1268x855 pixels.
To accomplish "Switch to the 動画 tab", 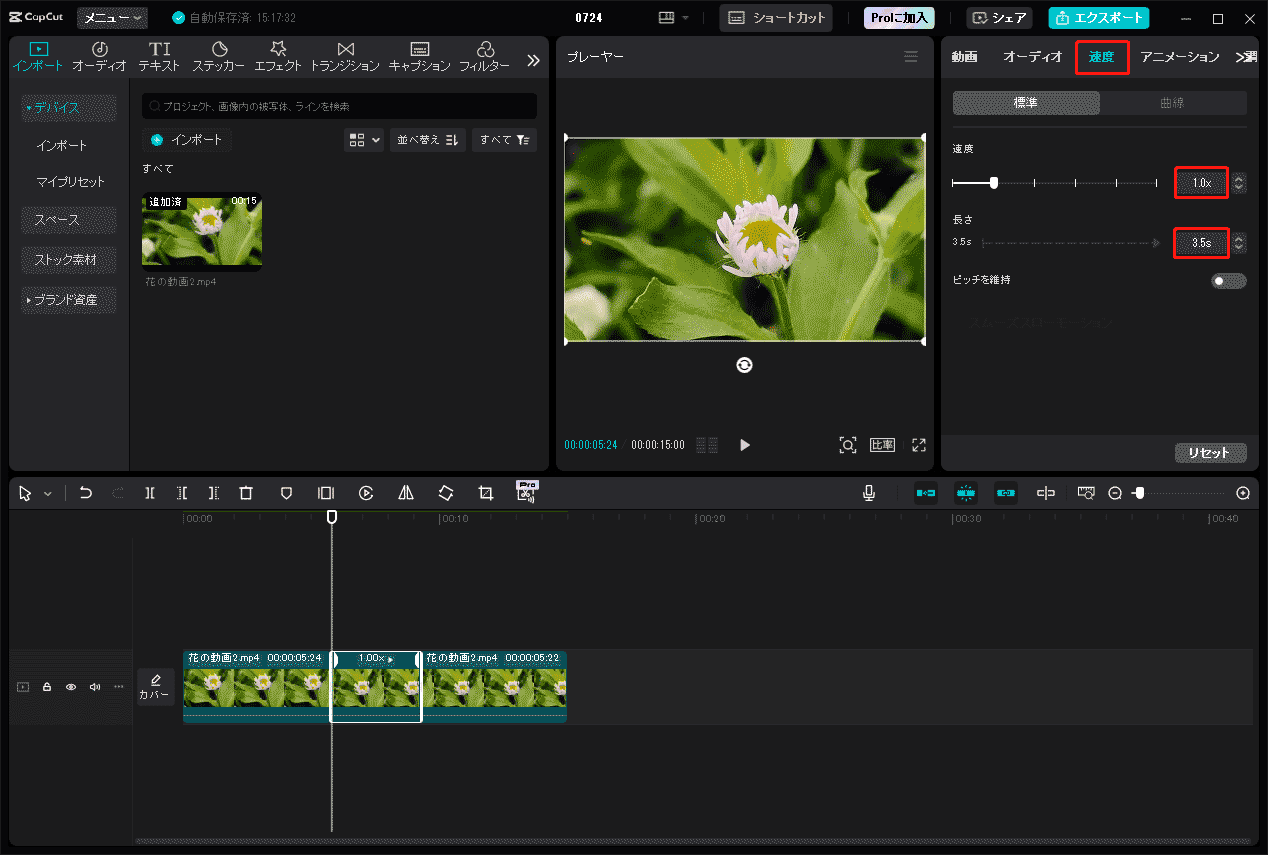I will point(964,57).
